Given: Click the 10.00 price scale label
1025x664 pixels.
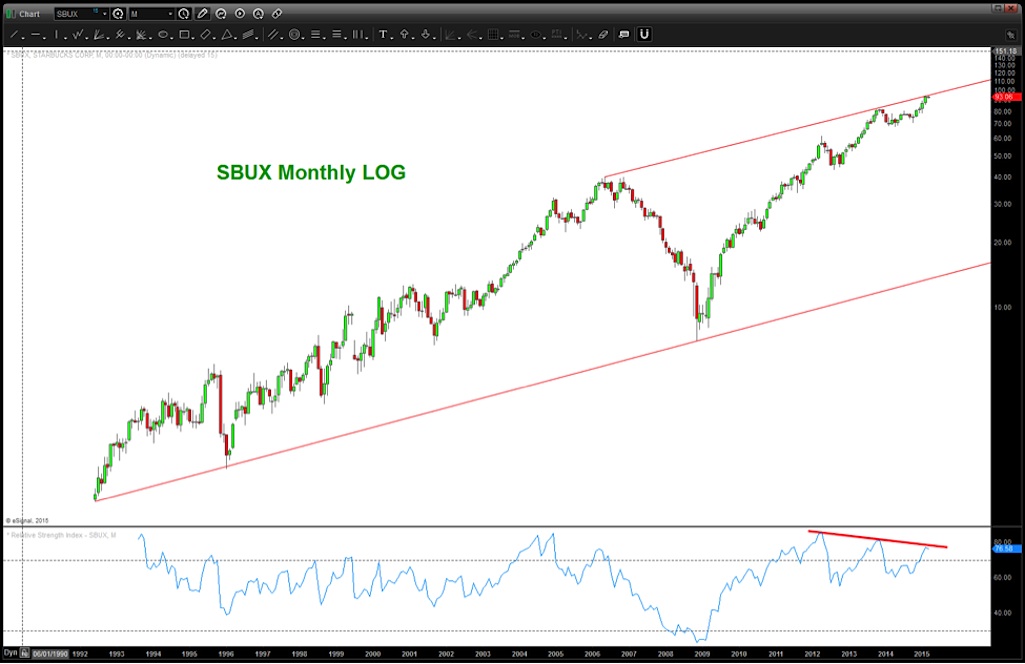Looking at the screenshot, I should [1003, 307].
